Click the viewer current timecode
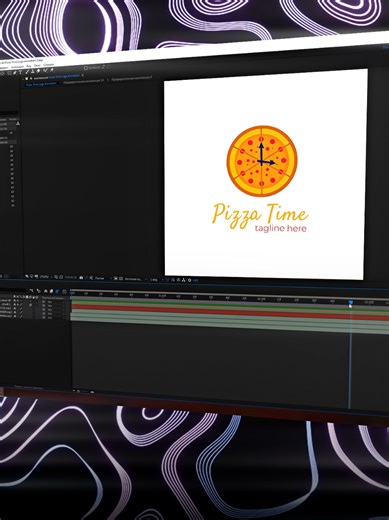389x520 pixels. [x=70, y=278]
